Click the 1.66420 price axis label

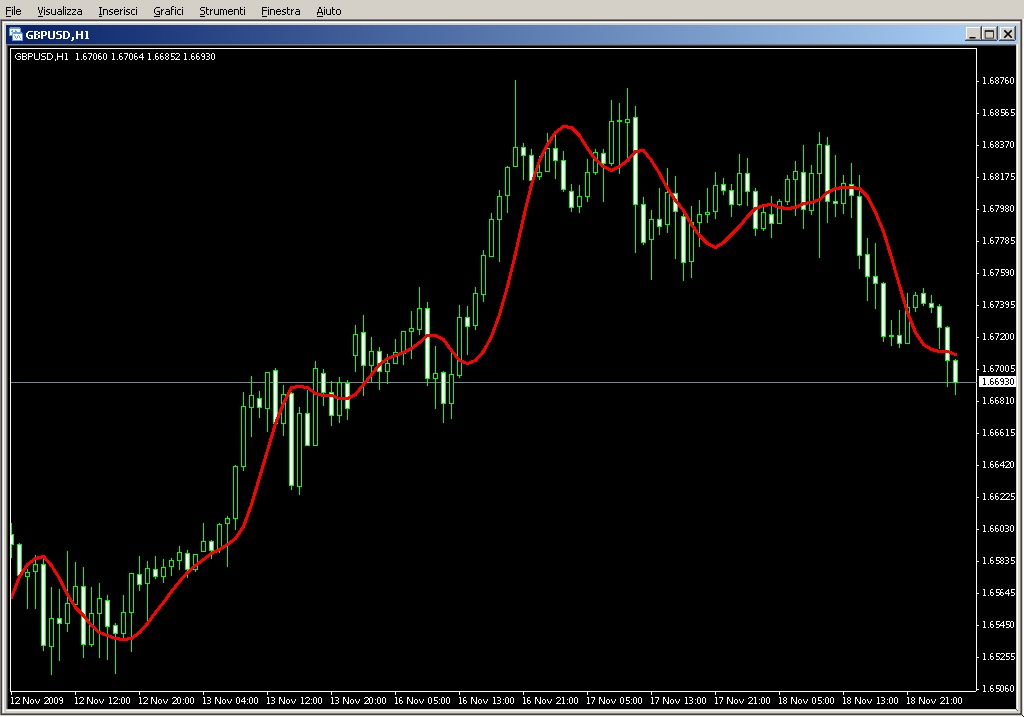pyautogui.click(x=999, y=464)
